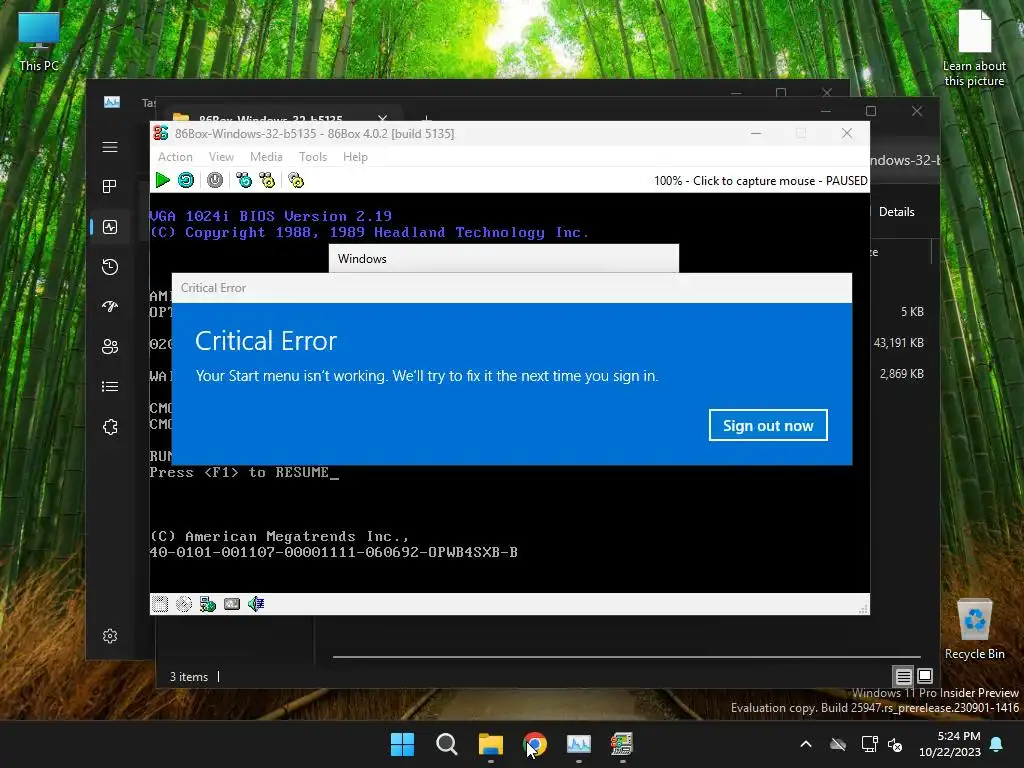Open the Help menu in 86Box

(x=355, y=157)
